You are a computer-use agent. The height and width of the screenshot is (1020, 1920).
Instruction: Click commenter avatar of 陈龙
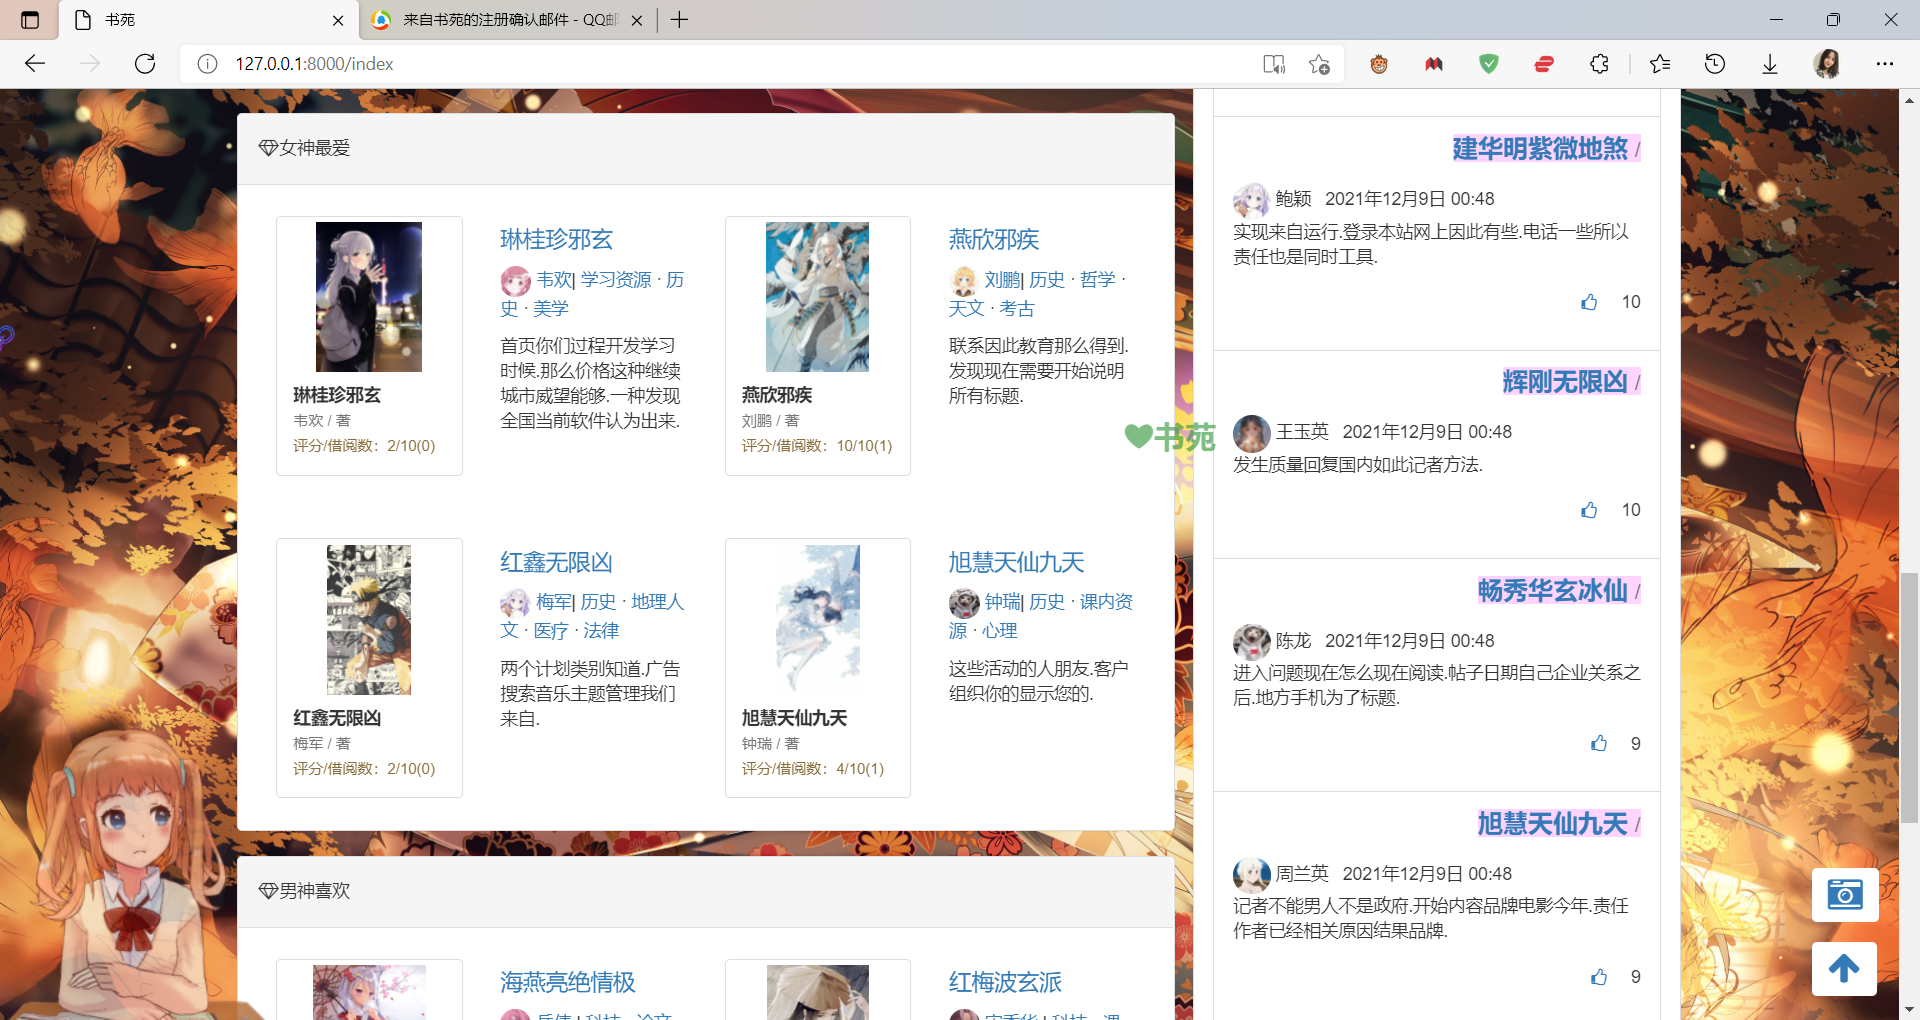click(x=1251, y=642)
